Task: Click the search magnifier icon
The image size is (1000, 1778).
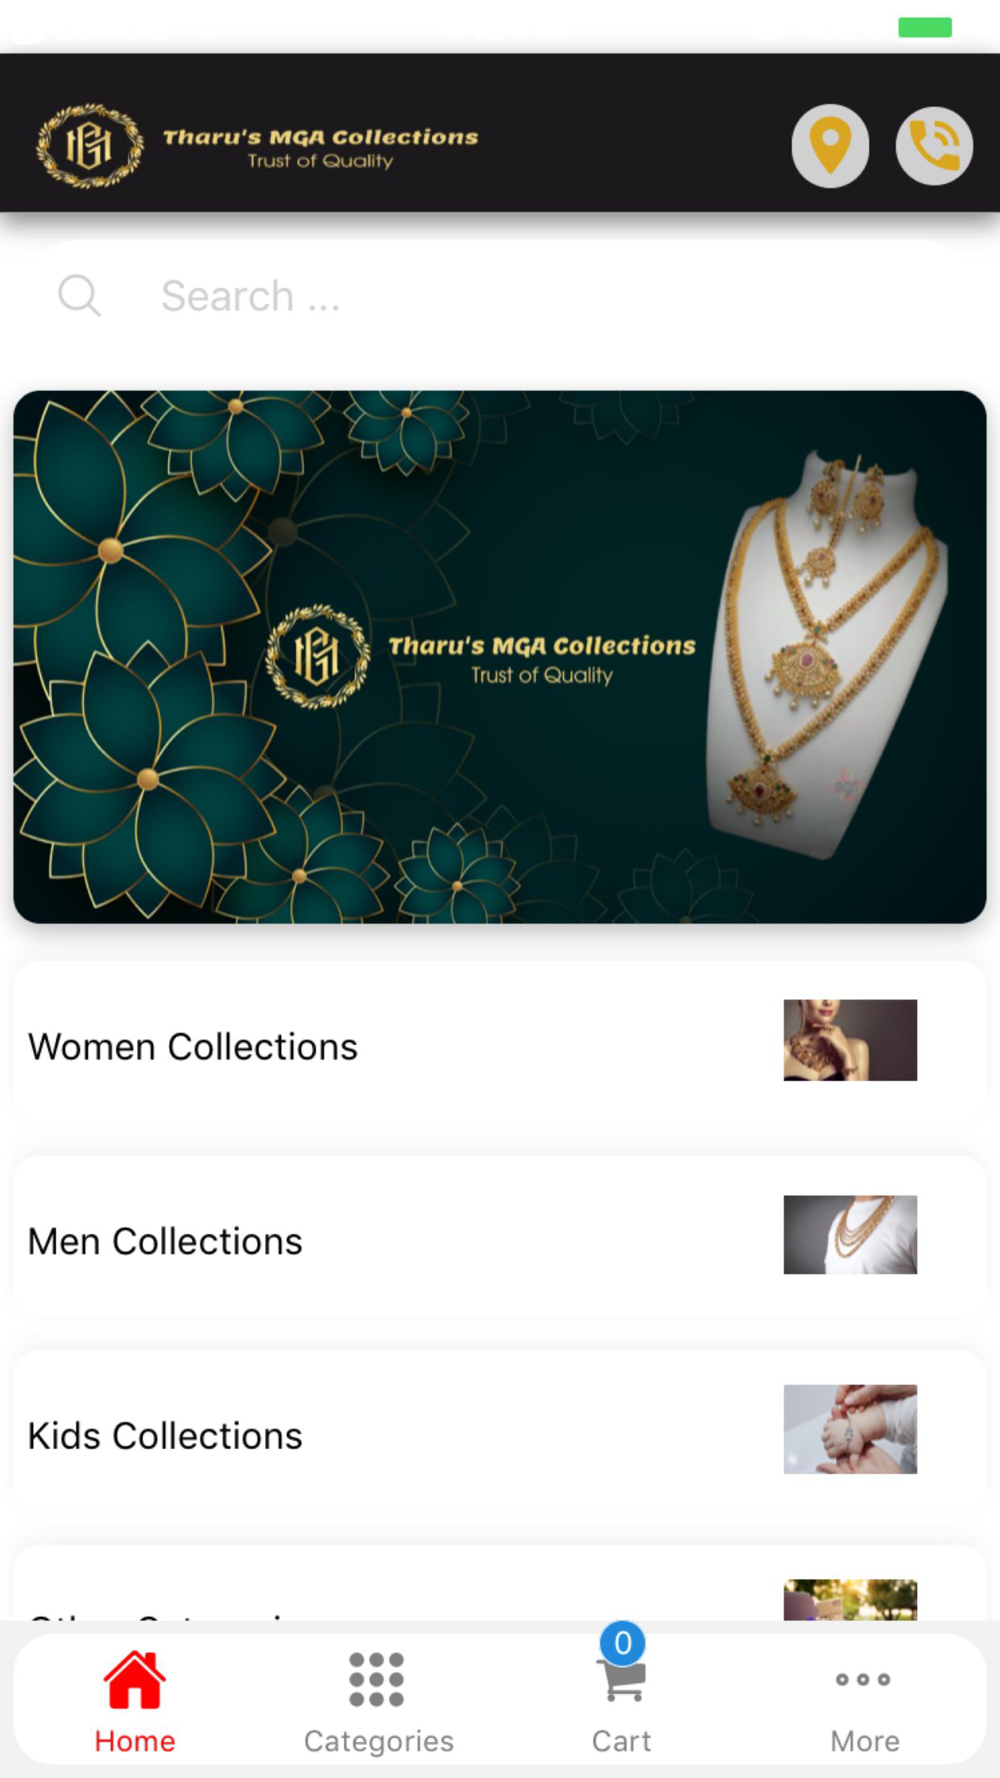Action: click(79, 296)
